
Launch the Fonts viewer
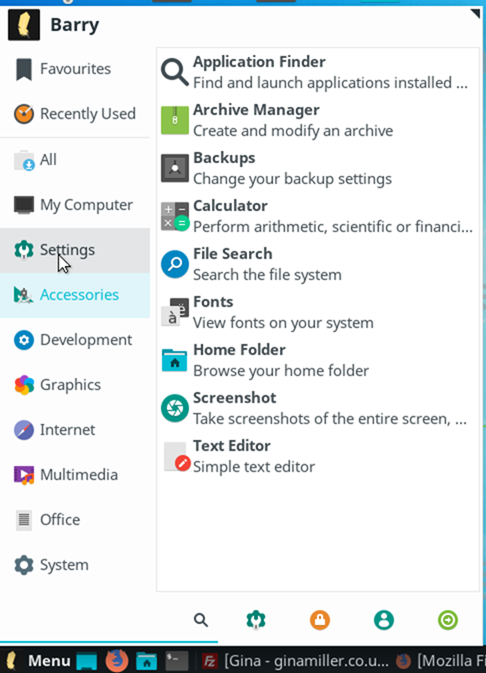[318, 312]
